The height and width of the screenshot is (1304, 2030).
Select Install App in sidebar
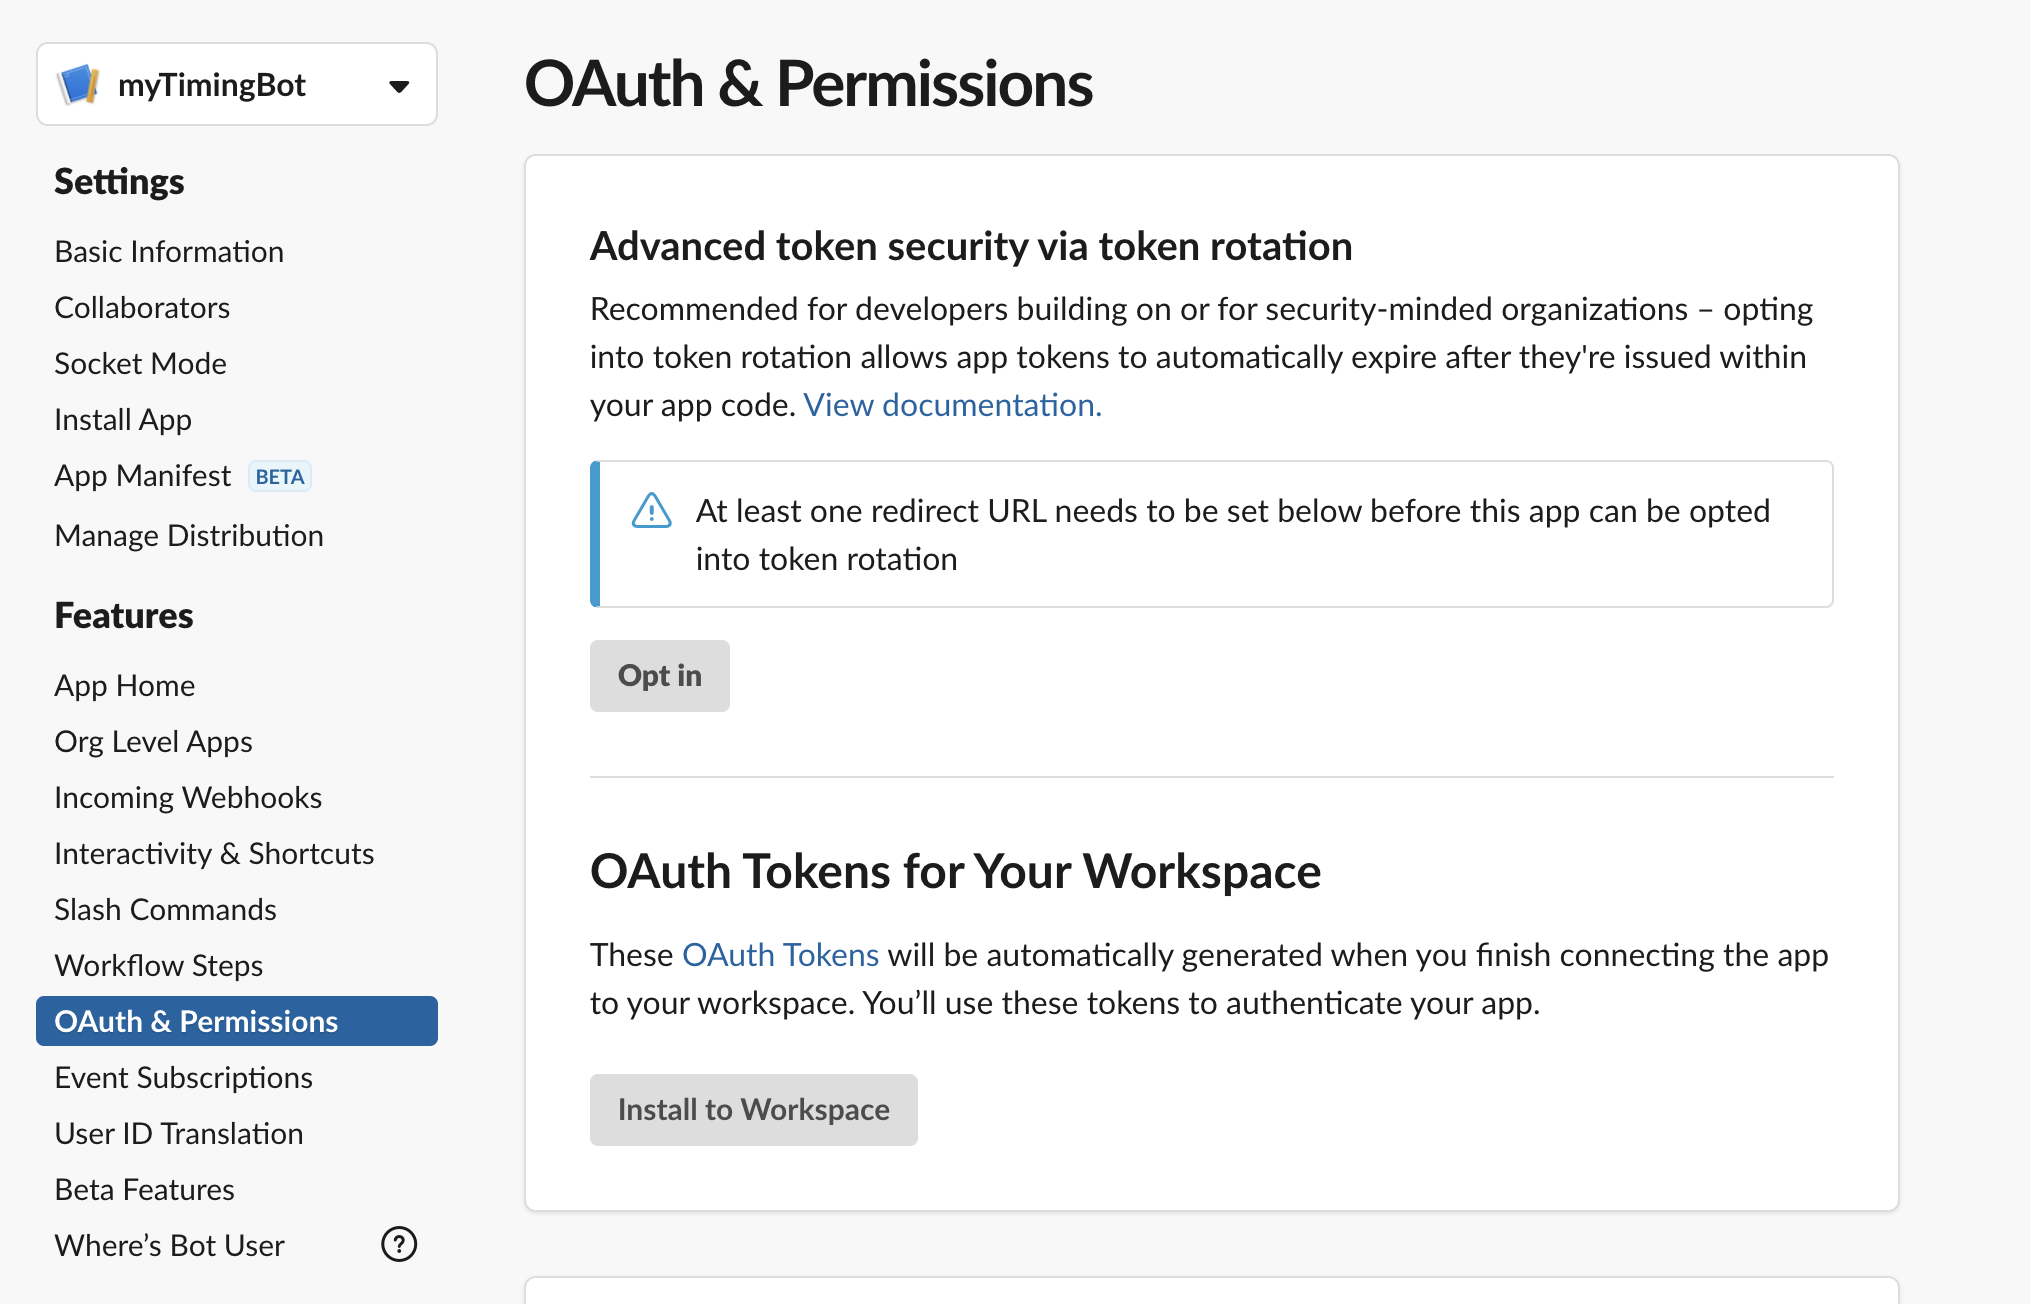tap(123, 420)
